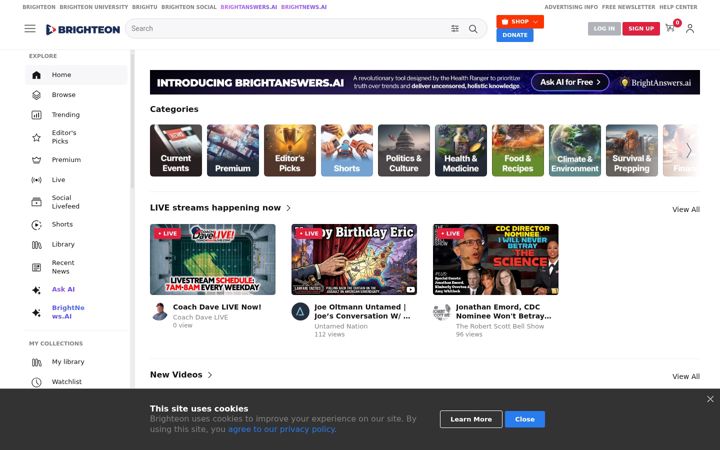
Task: Click the Learn More cookie button
Action: [471, 419]
